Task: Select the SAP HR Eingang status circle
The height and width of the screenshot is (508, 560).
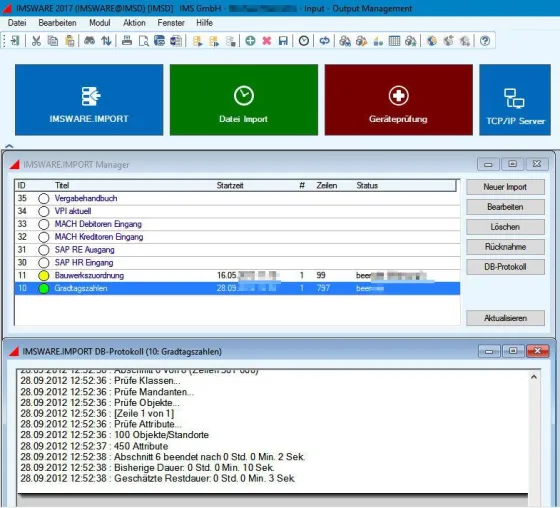Action: tap(44, 263)
